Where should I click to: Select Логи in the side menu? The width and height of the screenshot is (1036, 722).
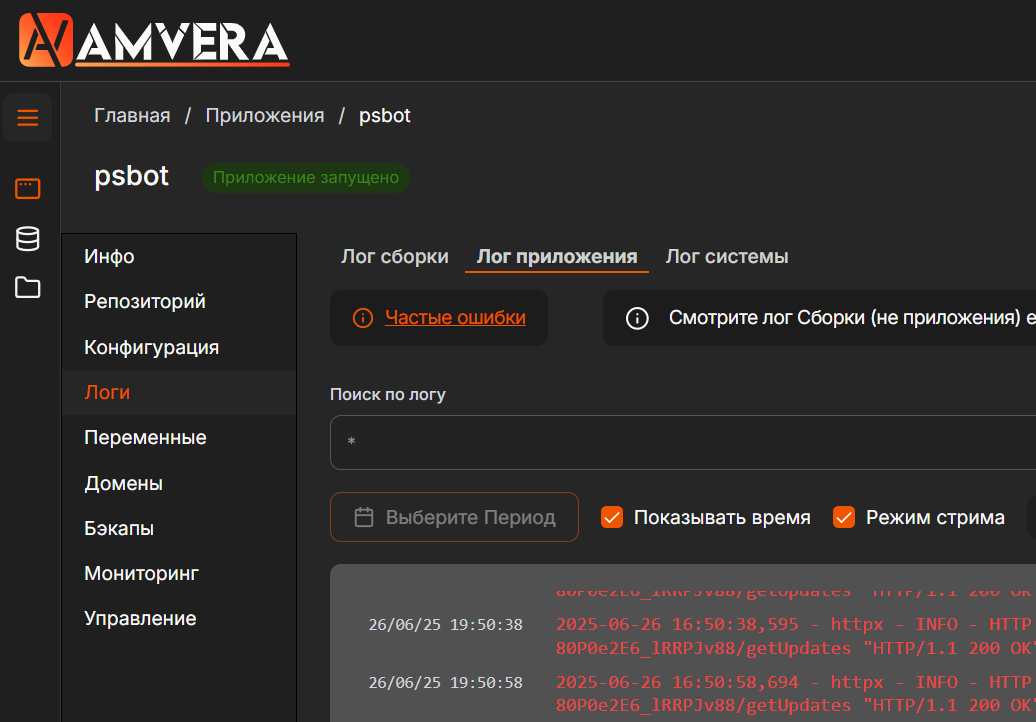point(179,392)
